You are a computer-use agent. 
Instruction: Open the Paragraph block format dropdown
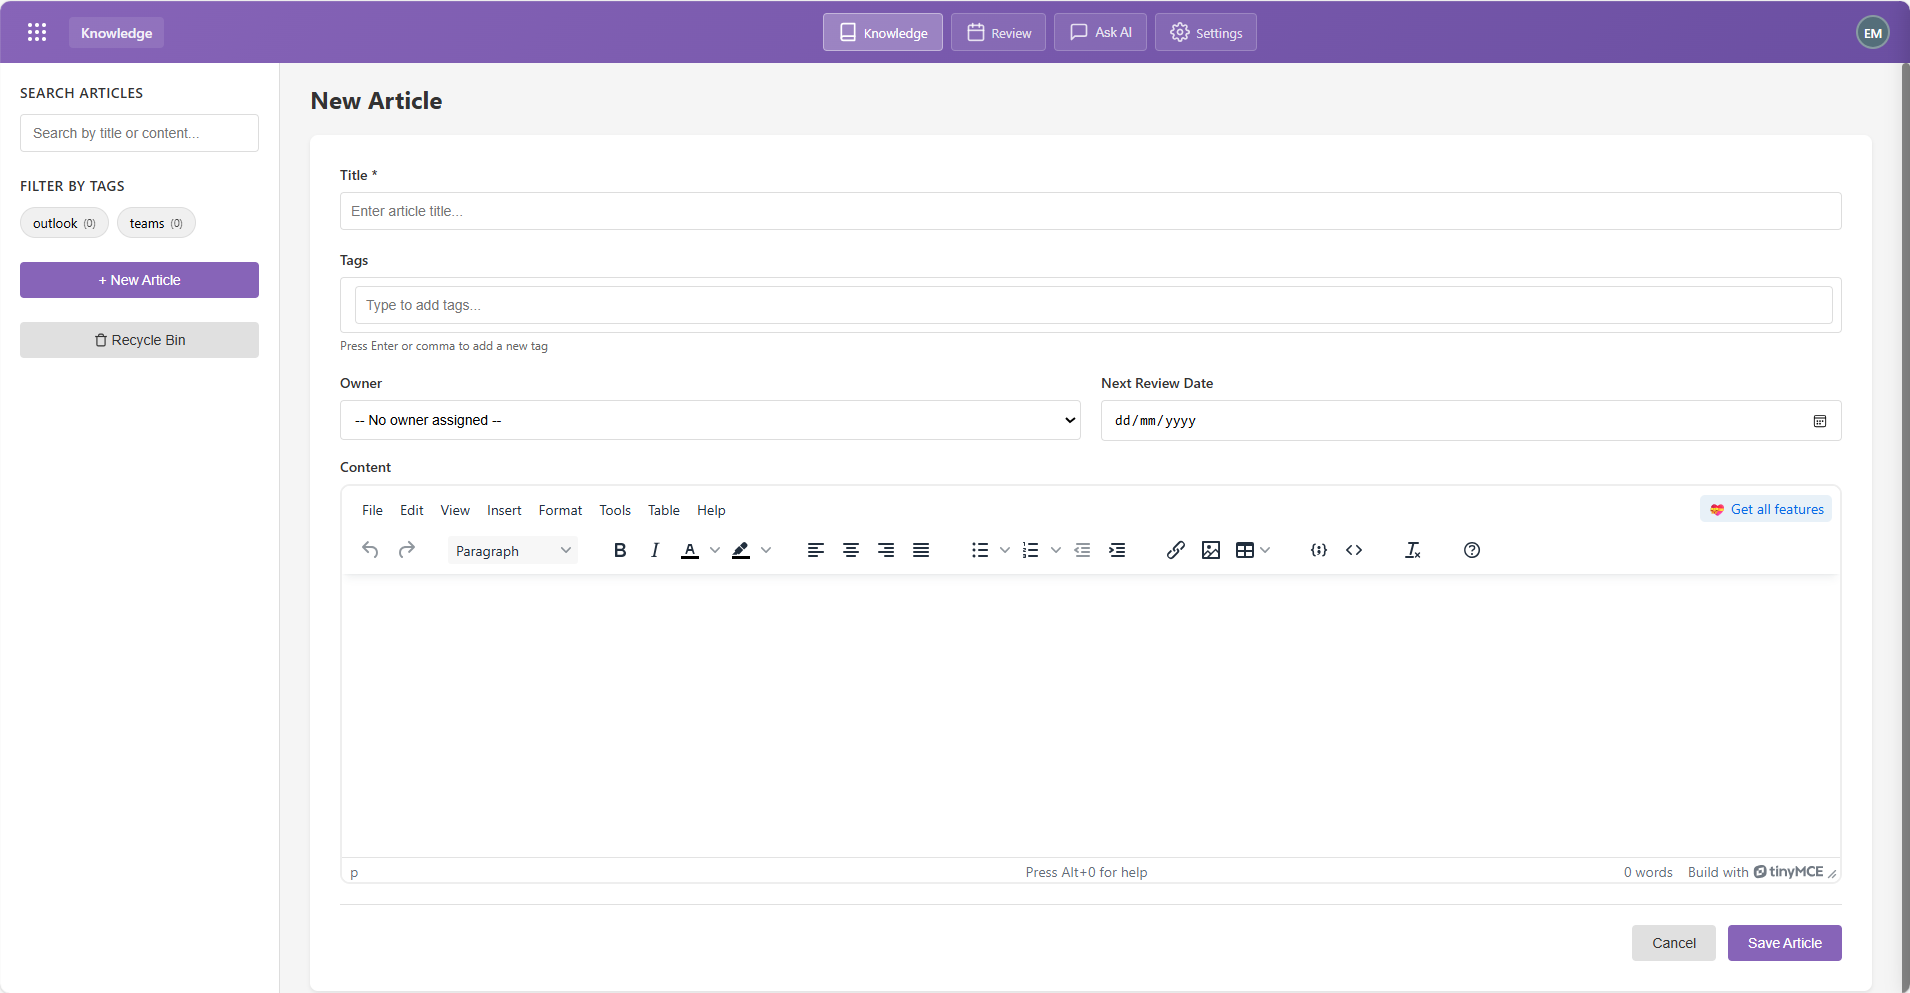coord(513,550)
